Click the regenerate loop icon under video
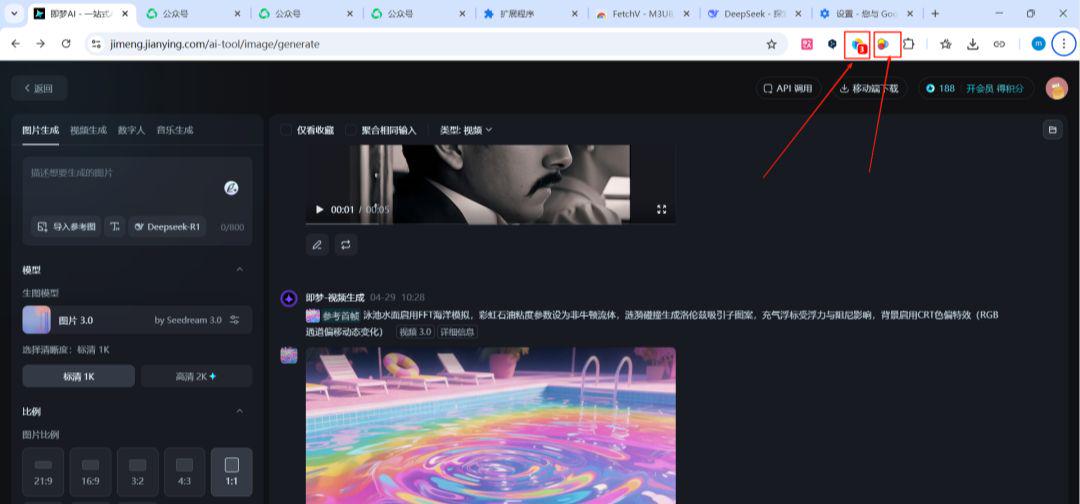The height and width of the screenshot is (504, 1080). (x=346, y=244)
